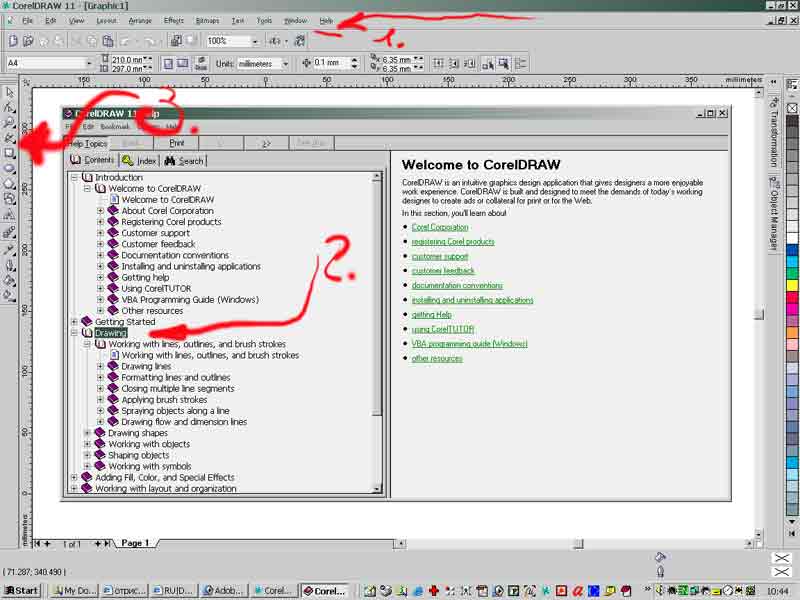Click the Application launcher icon

276,41
